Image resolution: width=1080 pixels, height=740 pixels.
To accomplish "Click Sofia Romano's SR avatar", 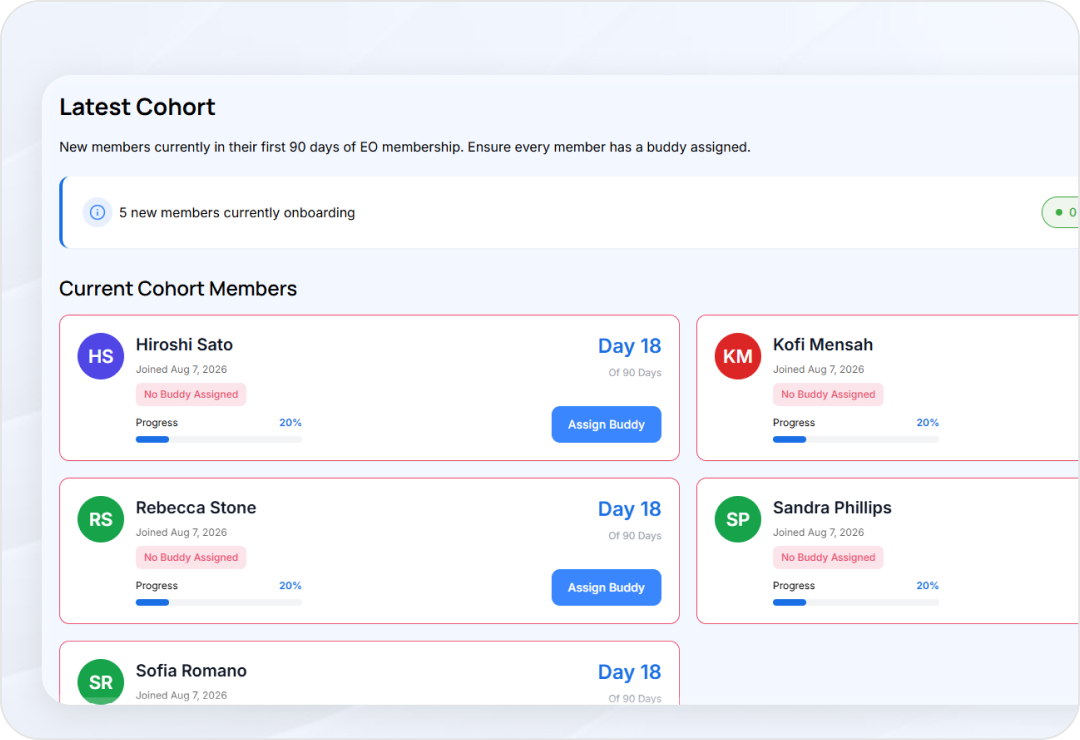I will [x=101, y=681].
